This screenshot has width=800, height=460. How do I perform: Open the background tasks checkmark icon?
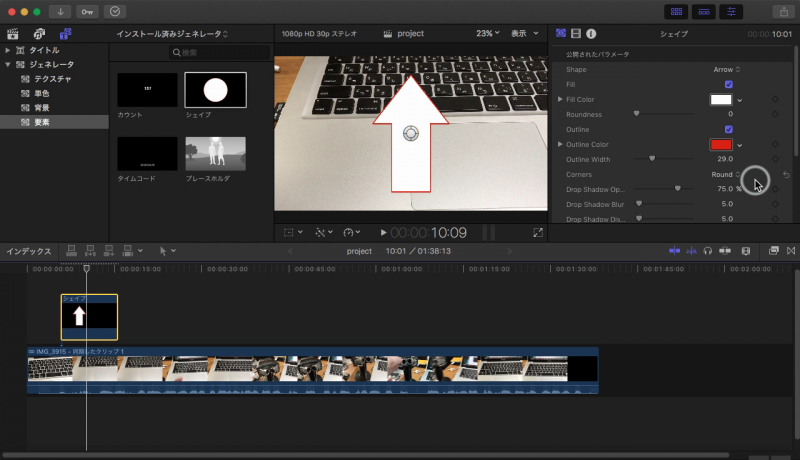115,11
